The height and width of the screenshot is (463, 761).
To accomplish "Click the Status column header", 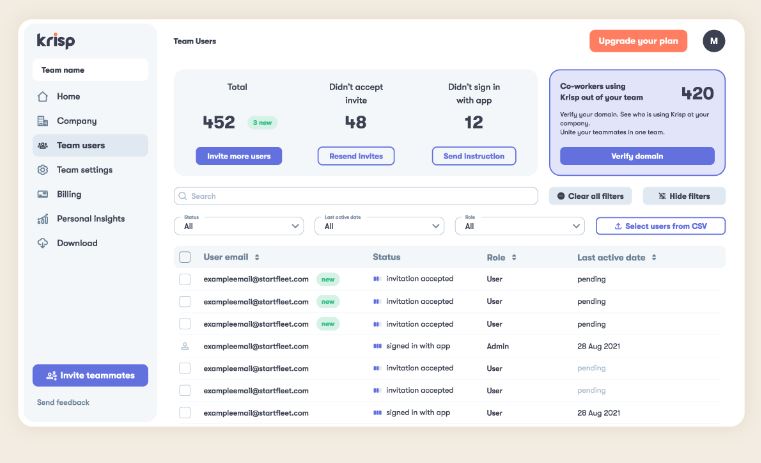I will click(386, 257).
